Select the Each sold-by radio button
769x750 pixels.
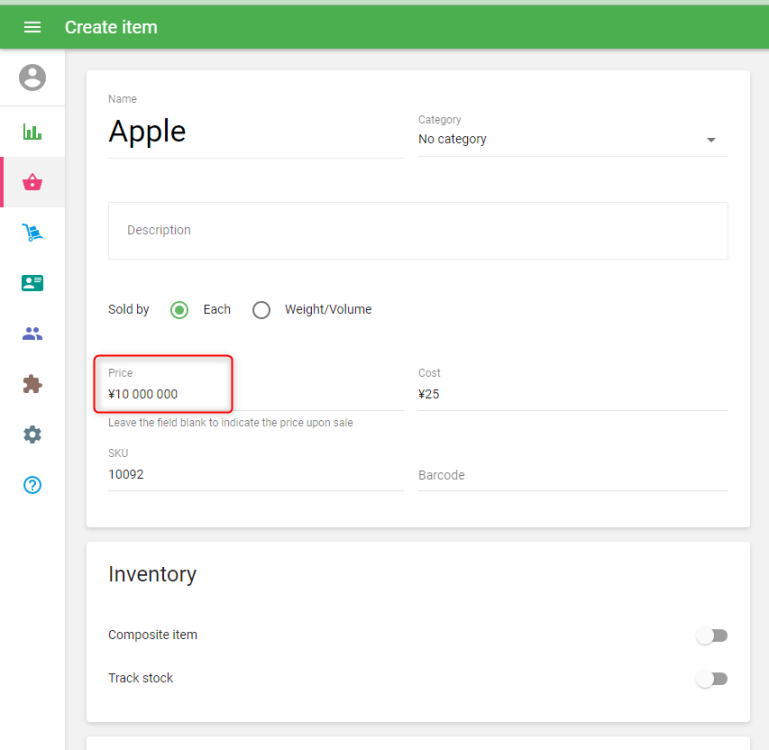point(179,310)
